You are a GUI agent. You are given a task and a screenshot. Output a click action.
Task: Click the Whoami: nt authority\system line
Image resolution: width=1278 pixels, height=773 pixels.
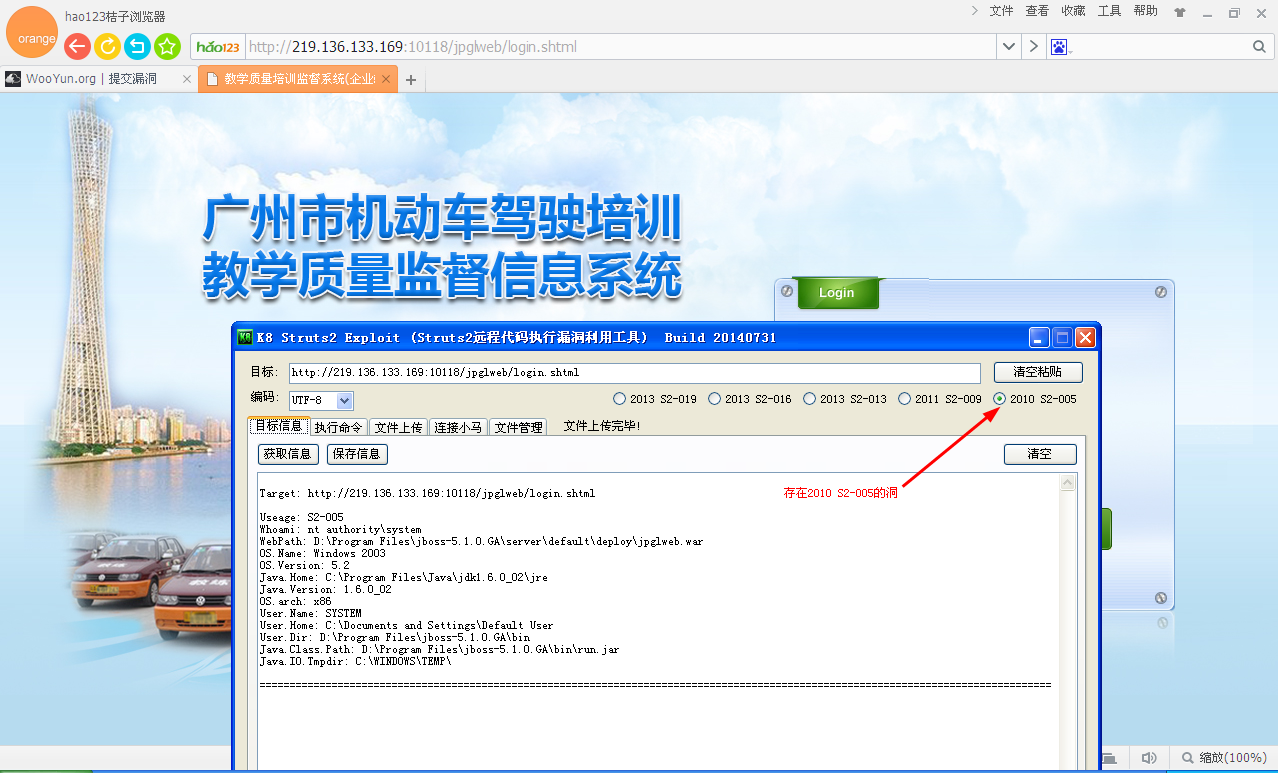point(340,529)
